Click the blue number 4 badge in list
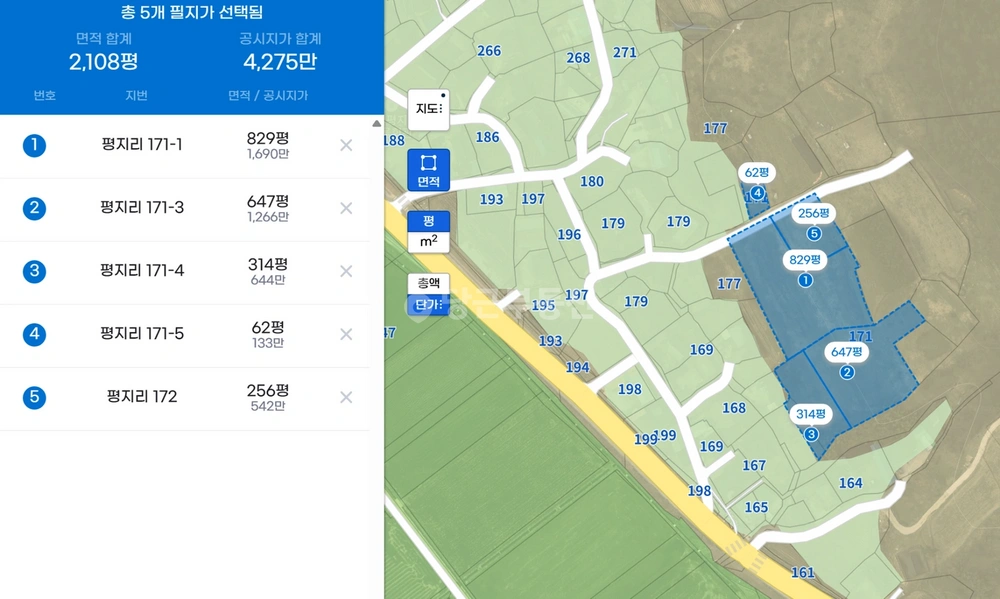Image resolution: width=1000 pixels, height=599 pixels. (34, 334)
